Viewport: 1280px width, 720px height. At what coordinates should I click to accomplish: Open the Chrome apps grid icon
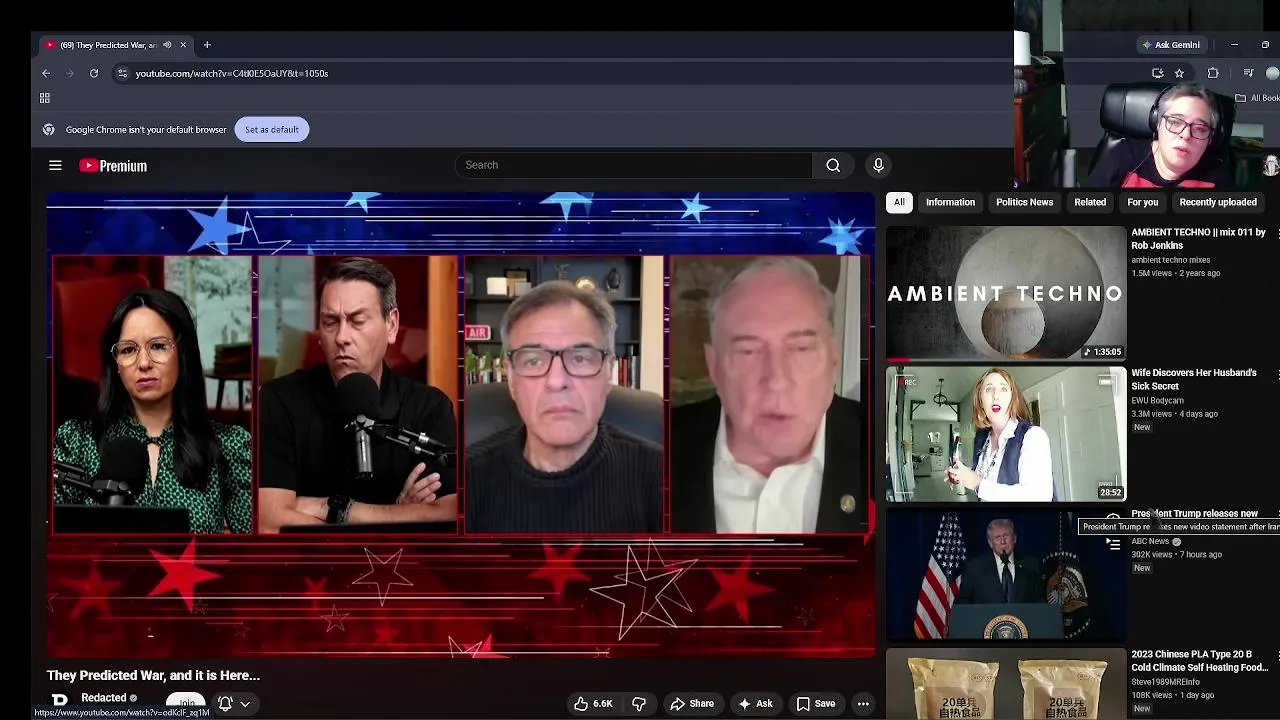coord(45,98)
